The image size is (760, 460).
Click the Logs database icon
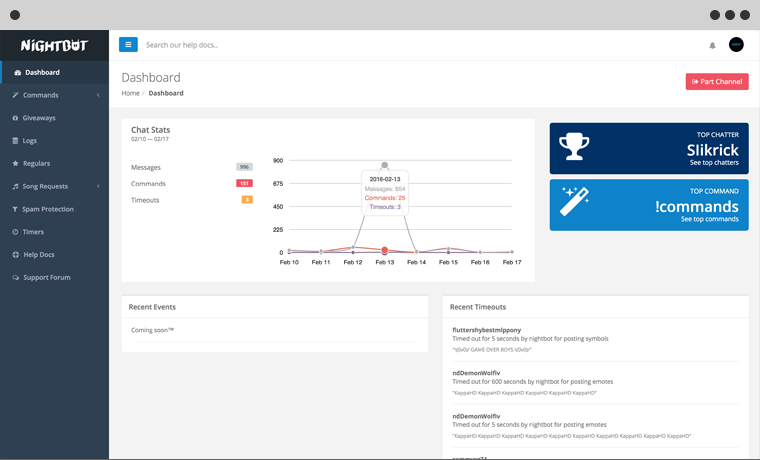[15, 141]
